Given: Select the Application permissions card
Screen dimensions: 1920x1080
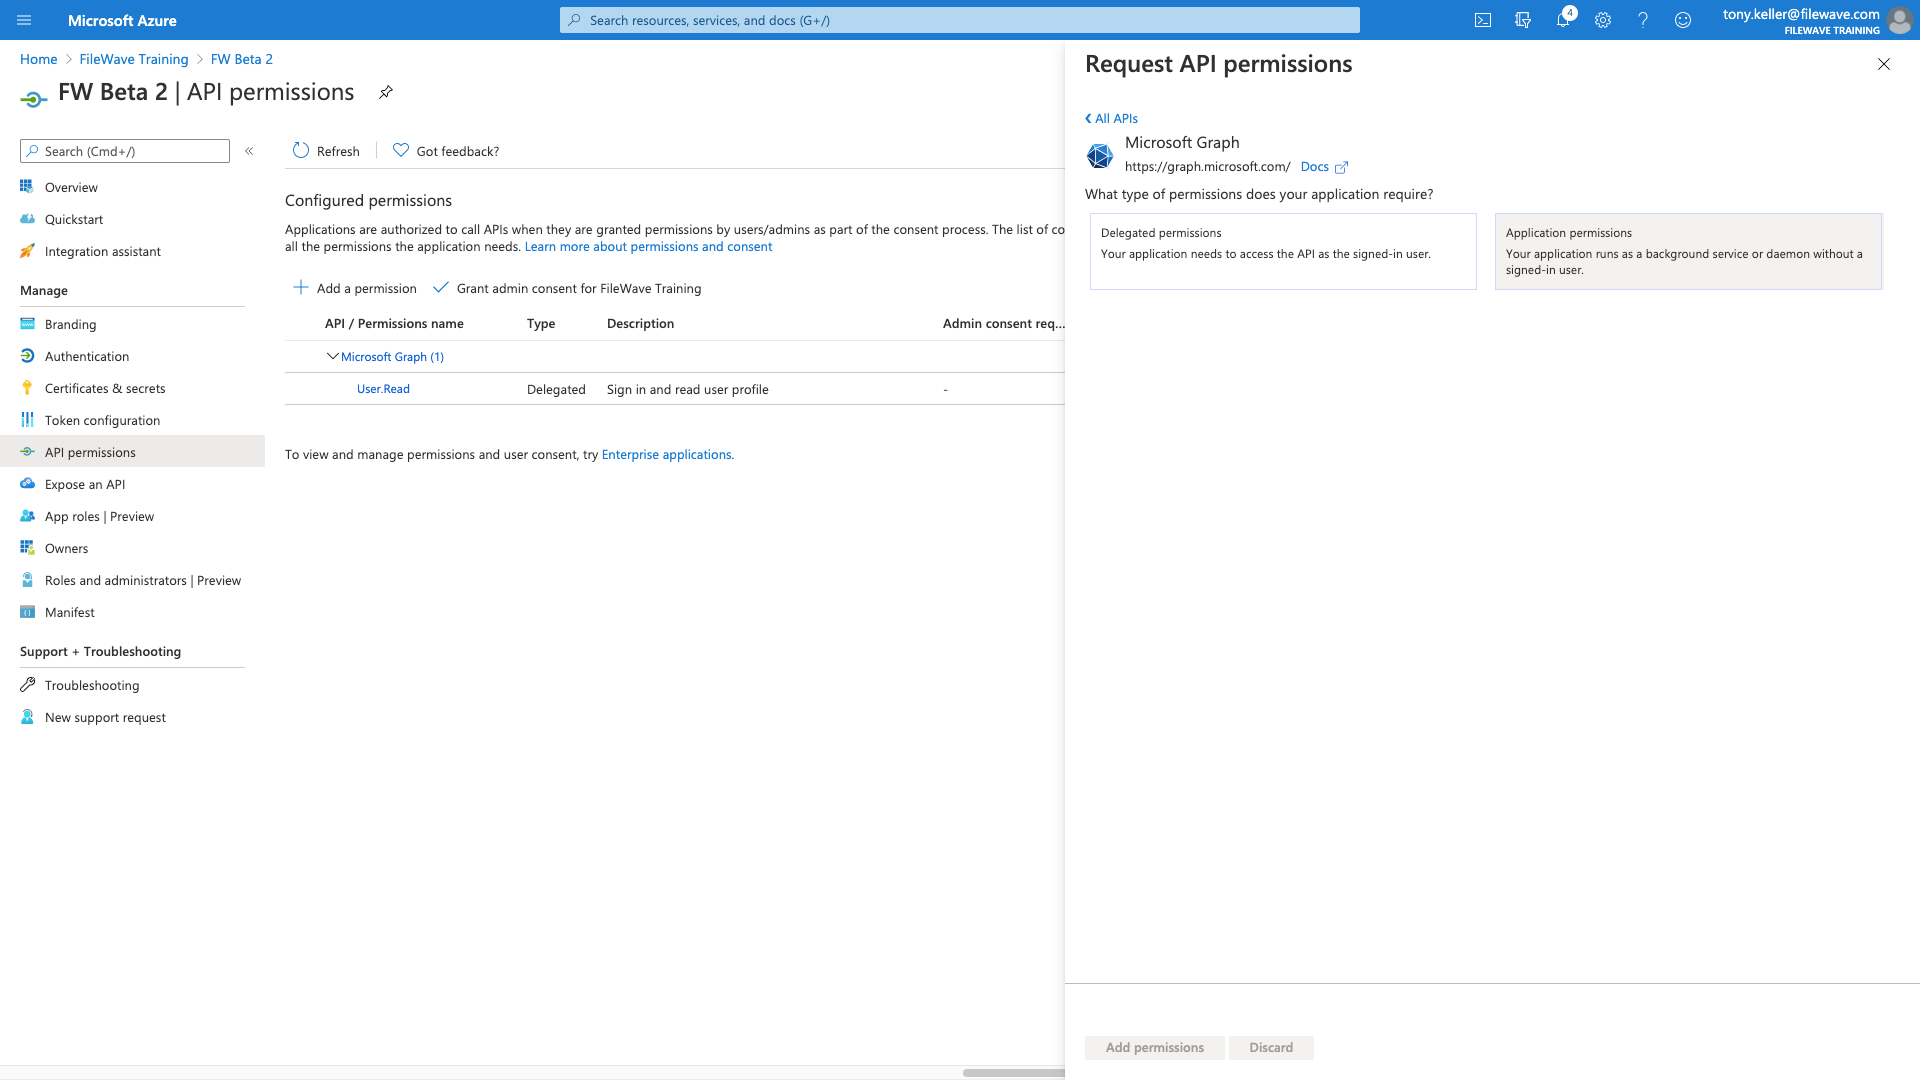Looking at the screenshot, I should 1688,251.
